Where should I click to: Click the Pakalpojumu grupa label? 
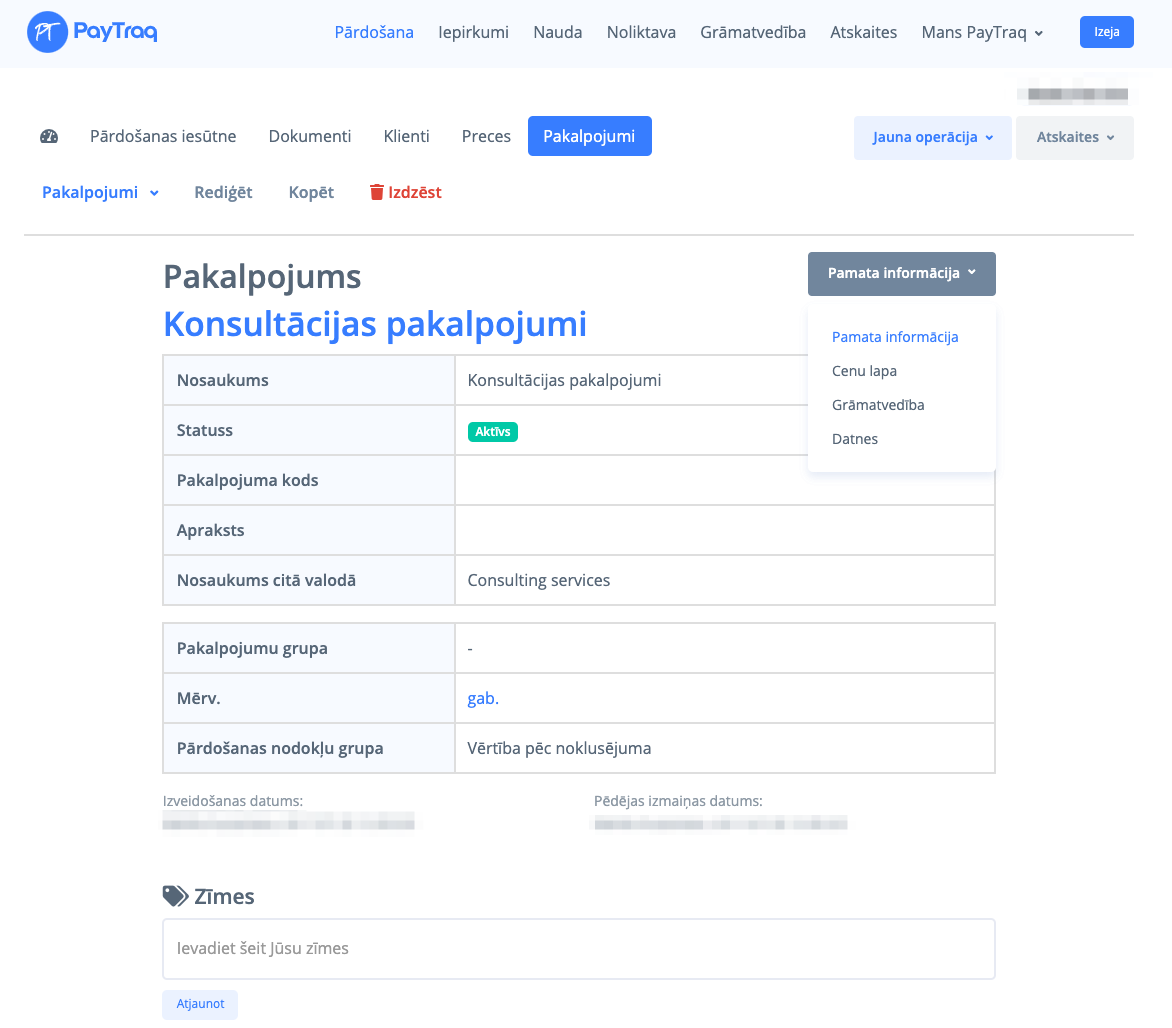tap(252, 648)
